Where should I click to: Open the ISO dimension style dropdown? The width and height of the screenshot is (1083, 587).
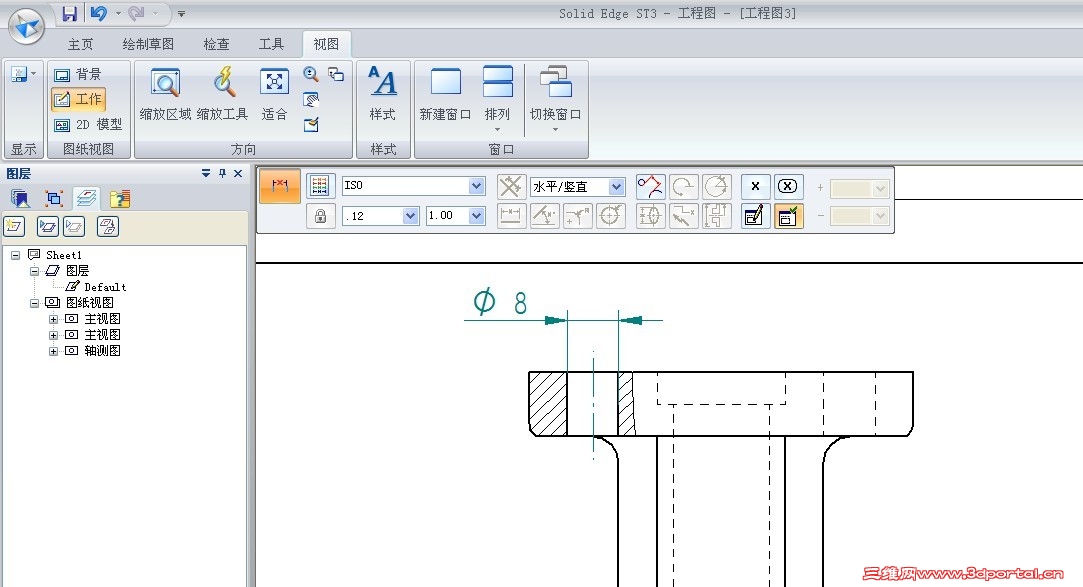[x=476, y=186]
